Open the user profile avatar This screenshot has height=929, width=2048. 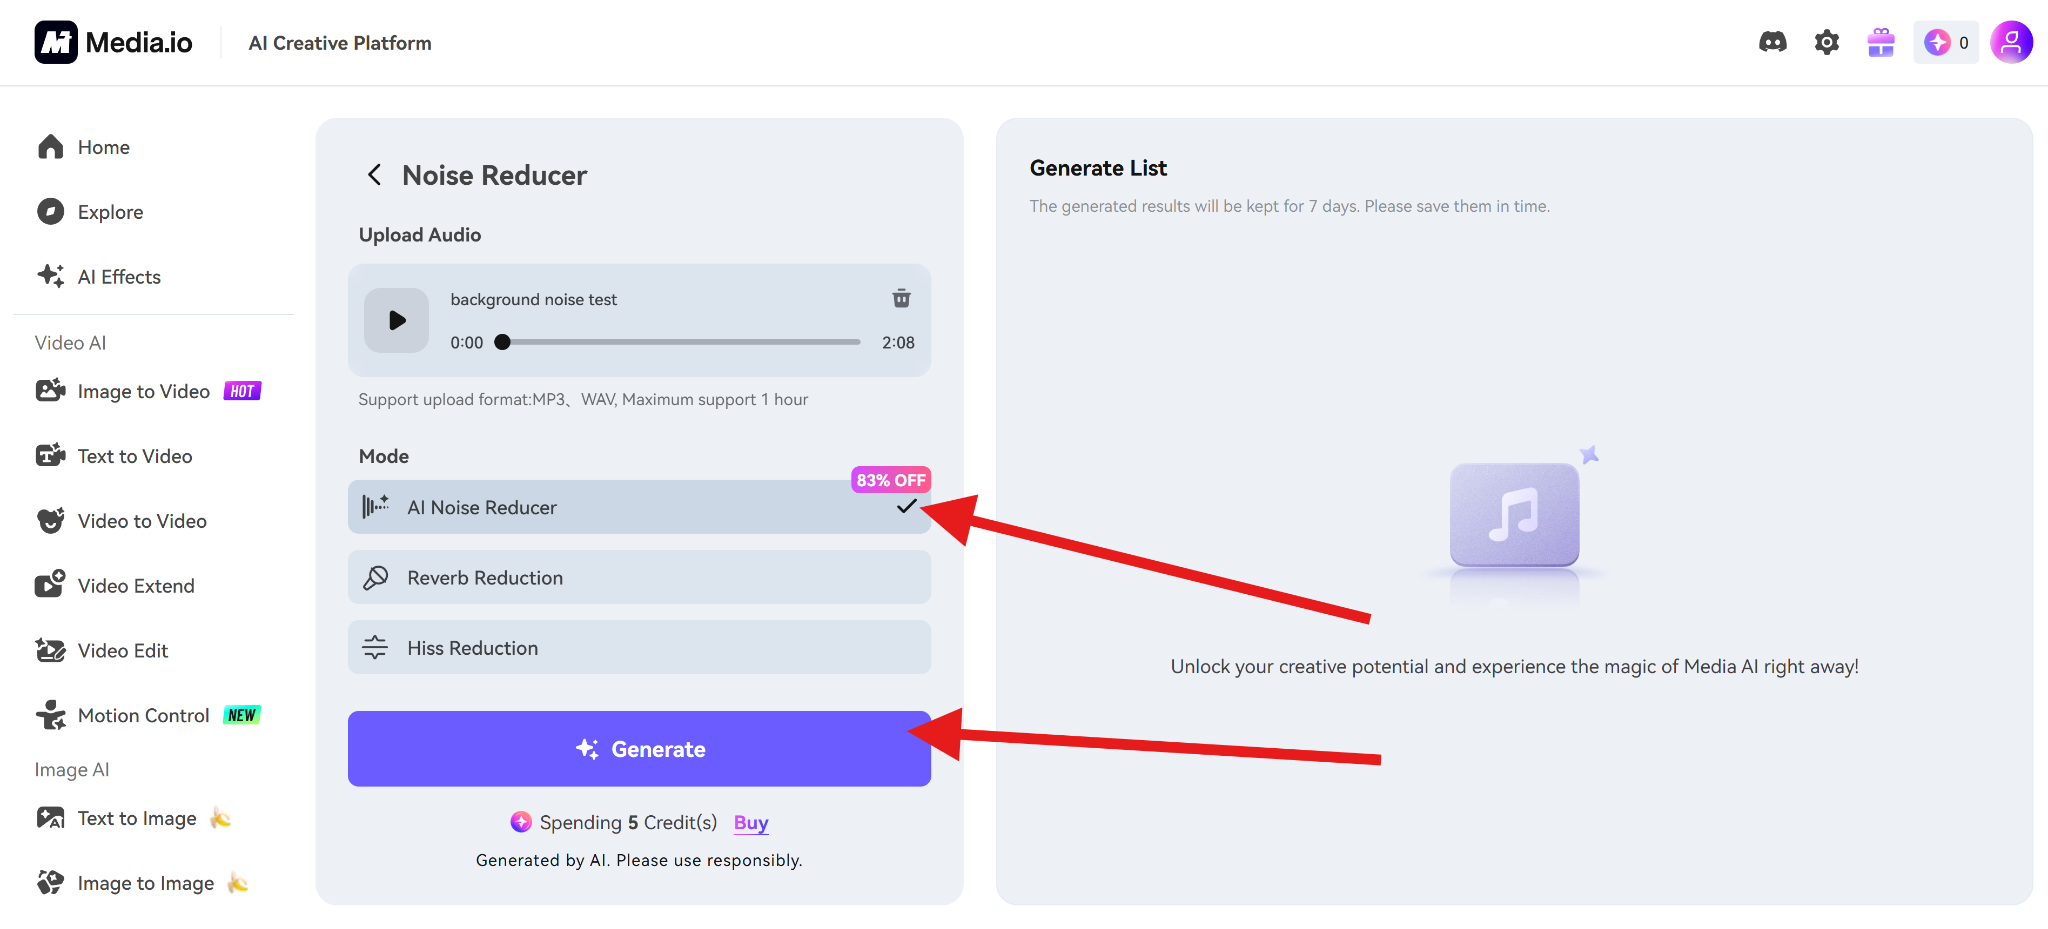[x=2010, y=42]
